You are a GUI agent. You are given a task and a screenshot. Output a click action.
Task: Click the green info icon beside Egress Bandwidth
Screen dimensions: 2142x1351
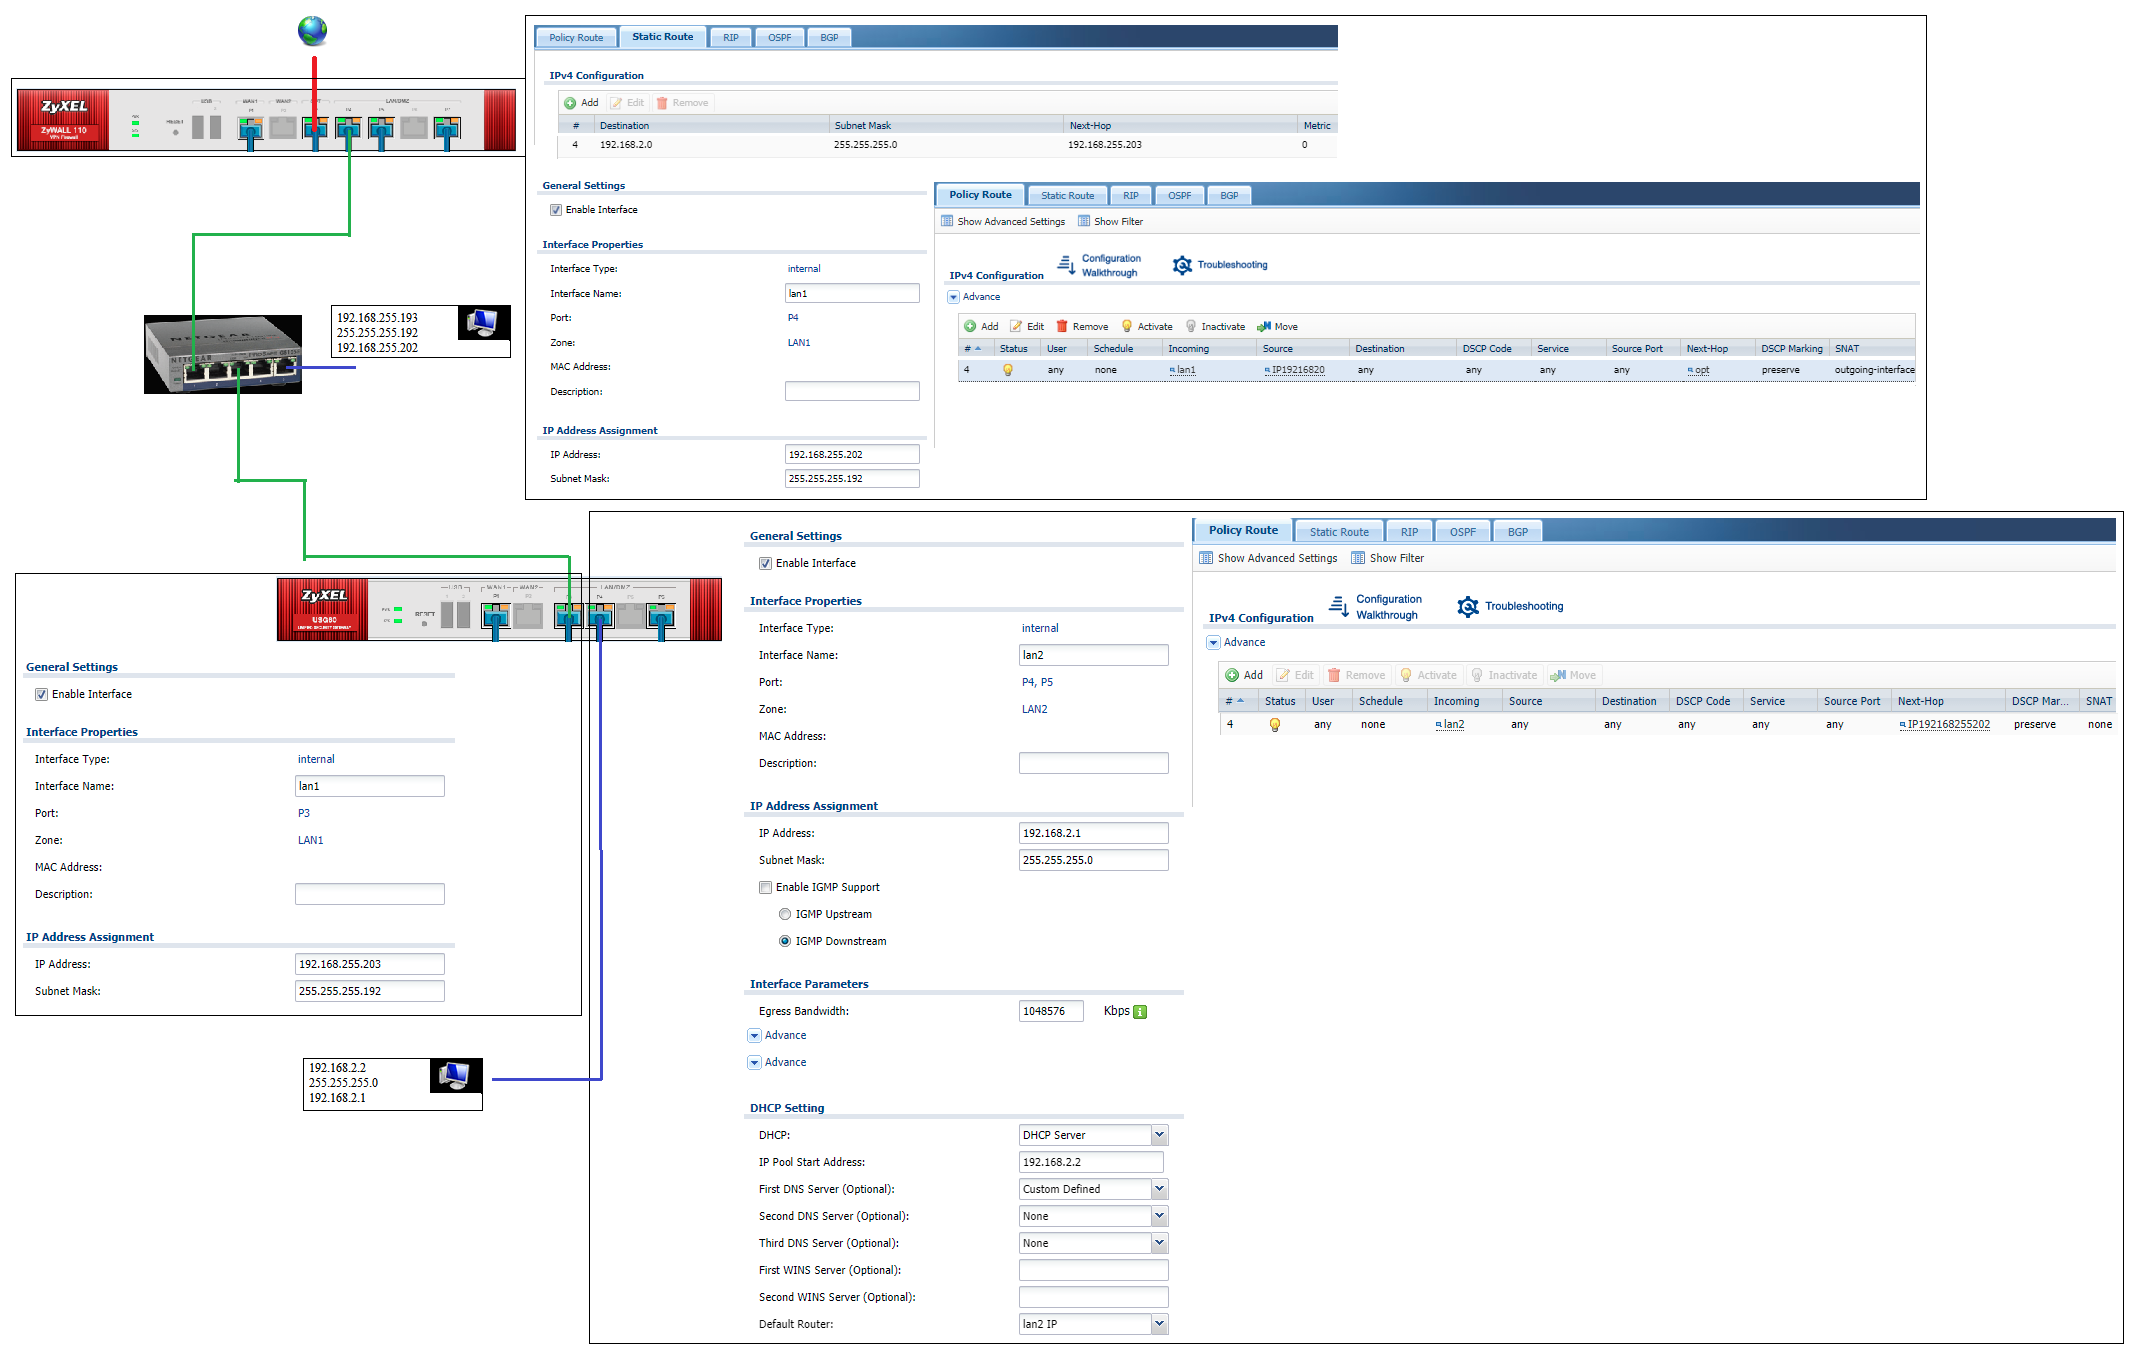point(1139,1011)
